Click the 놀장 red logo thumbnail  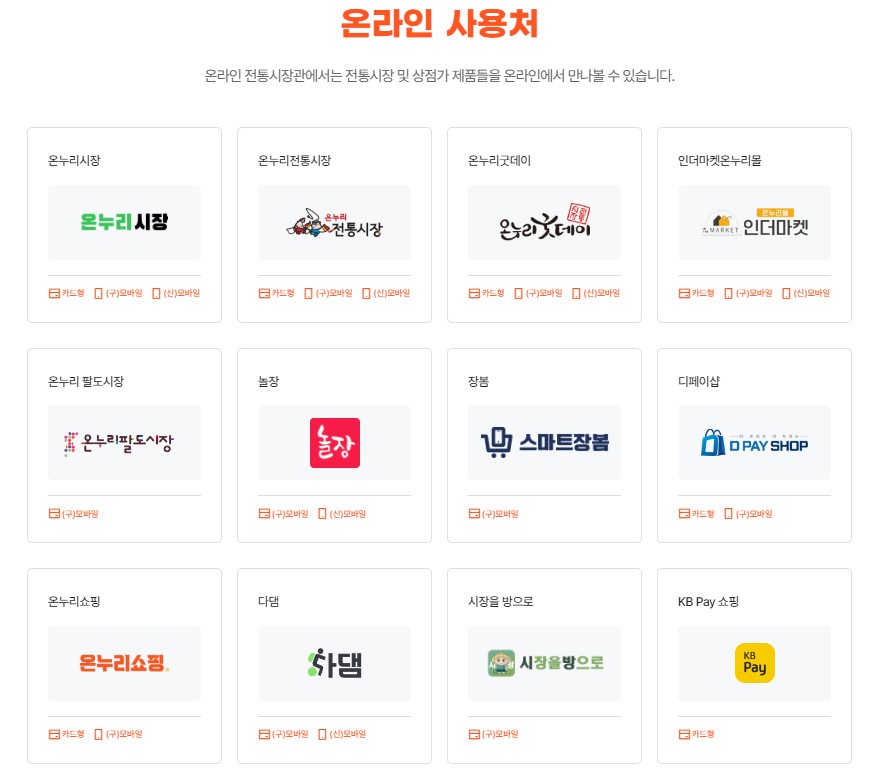(334, 443)
